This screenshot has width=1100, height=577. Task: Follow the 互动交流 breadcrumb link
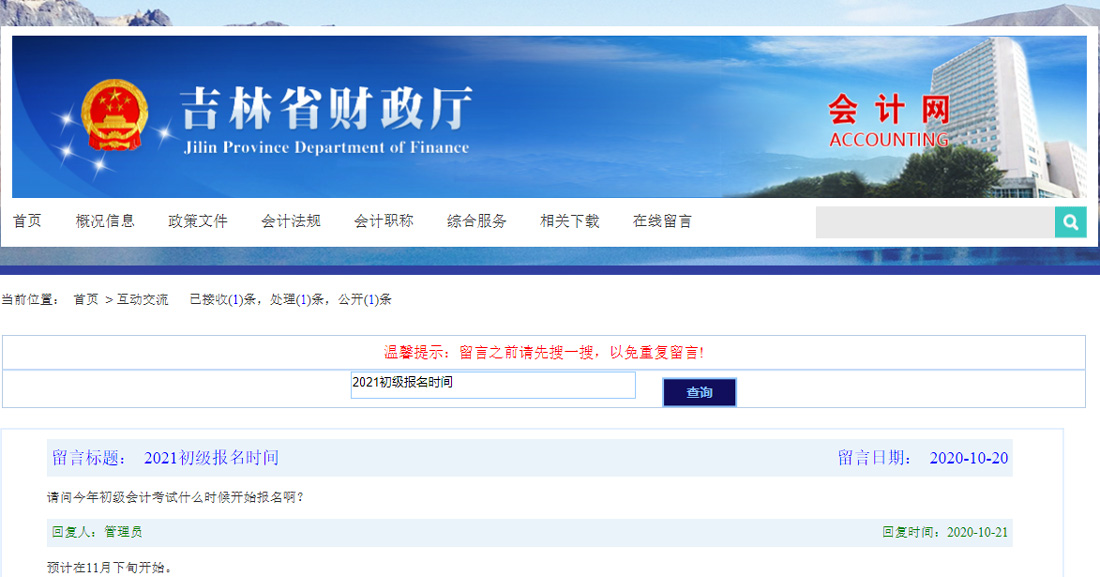click(x=142, y=300)
